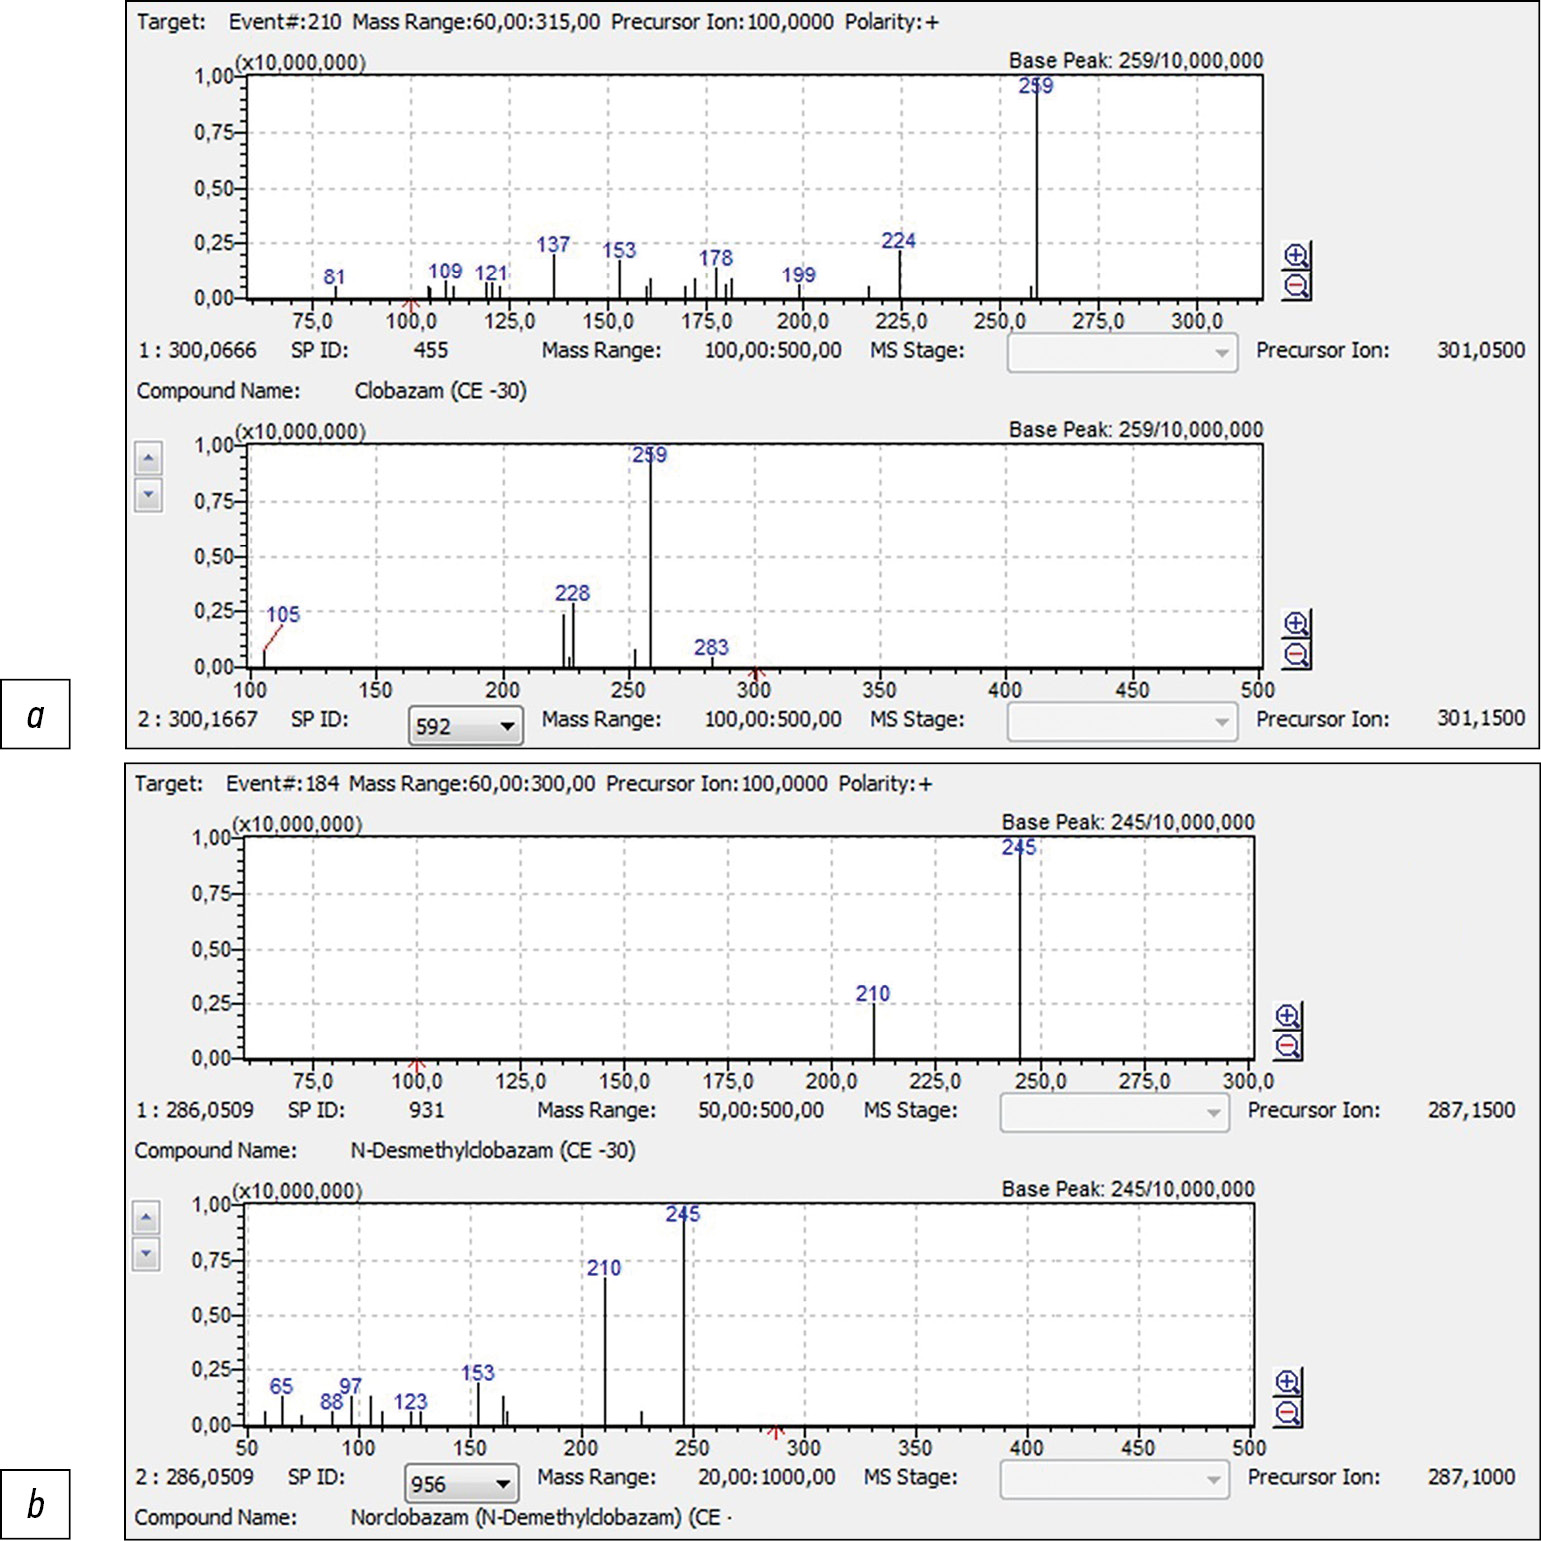Image resolution: width=1541 pixels, height=1541 pixels.
Task: Click up arrow beside Clobazam library spectrum
Action: 148,460
